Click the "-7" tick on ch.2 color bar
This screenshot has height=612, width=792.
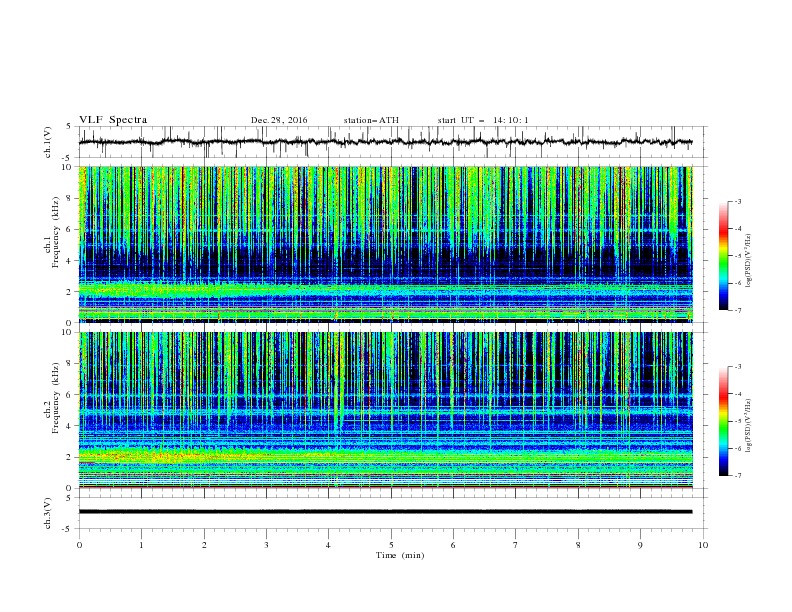coord(737,475)
